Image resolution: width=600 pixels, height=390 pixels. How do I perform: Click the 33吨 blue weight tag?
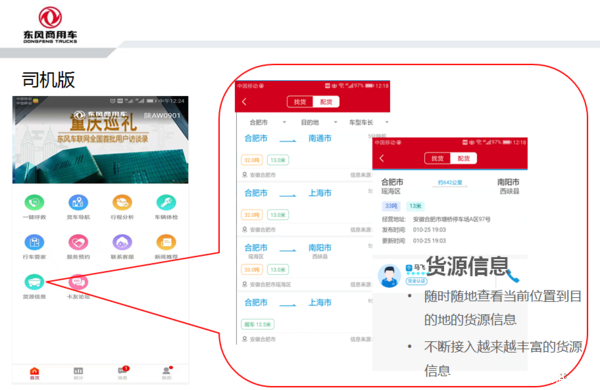point(391,206)
